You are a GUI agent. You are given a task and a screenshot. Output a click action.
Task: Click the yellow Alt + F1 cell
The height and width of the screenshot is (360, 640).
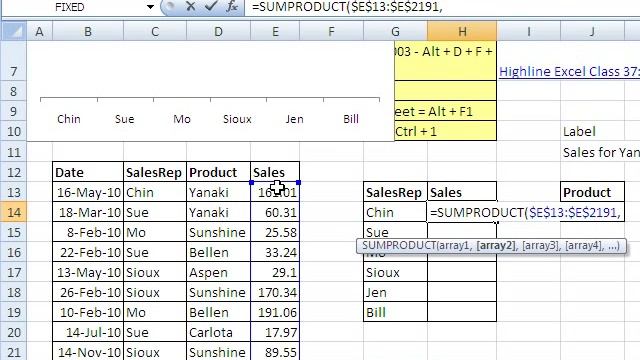[x=446, y=111]
